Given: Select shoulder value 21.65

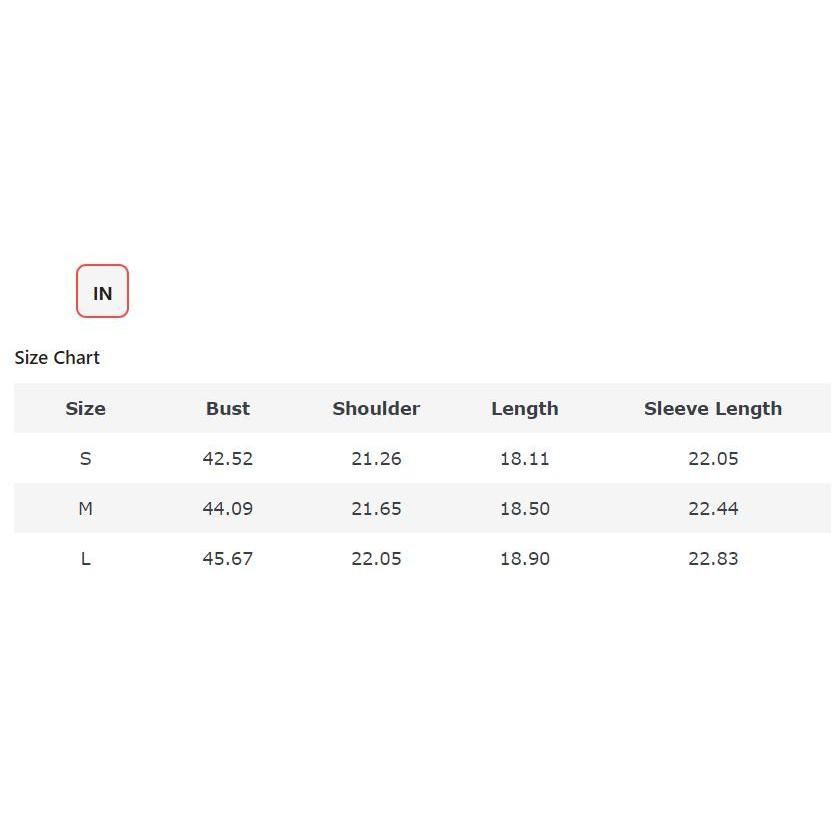Looking at the screenshot, I should tap(376, 509).
